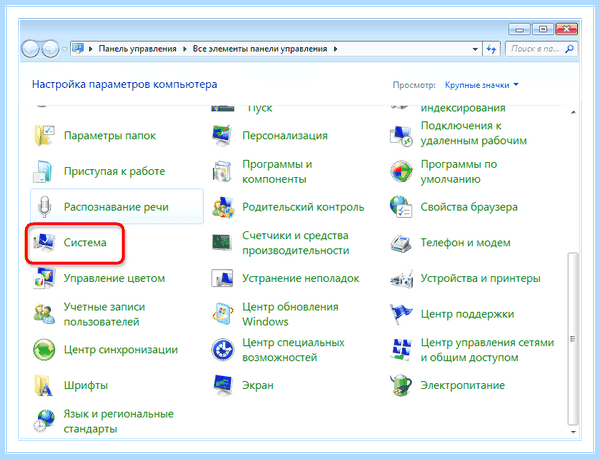The height and width of the screenshot is (459, 600).
Task: Click the Телефон и модем icon
Action: [x=401, y=243]
